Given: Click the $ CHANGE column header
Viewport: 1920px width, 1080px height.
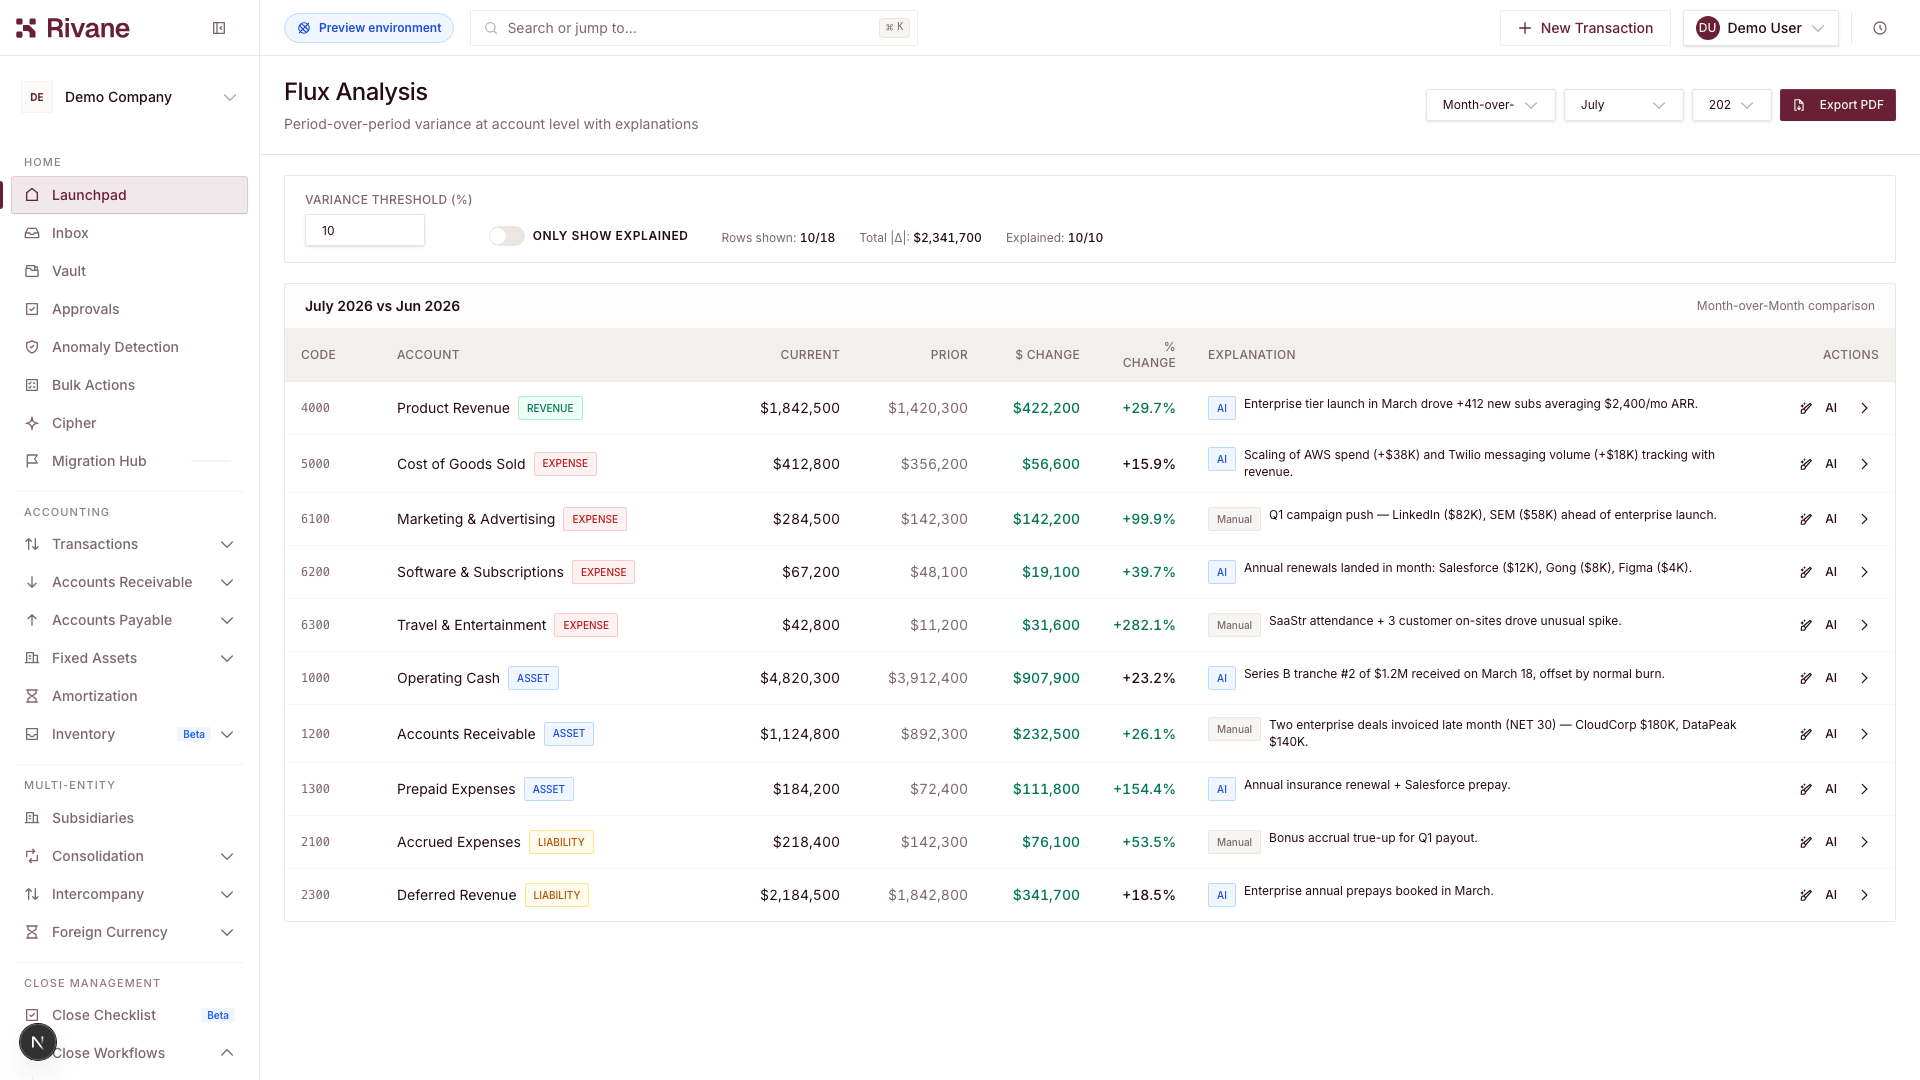Looking at the screenshot, I should coord(1047,355).
